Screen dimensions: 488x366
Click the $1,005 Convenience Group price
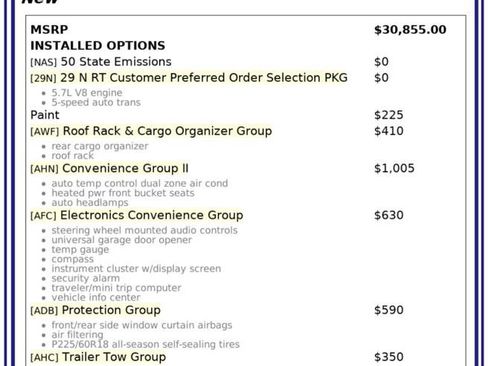[394, 168]
